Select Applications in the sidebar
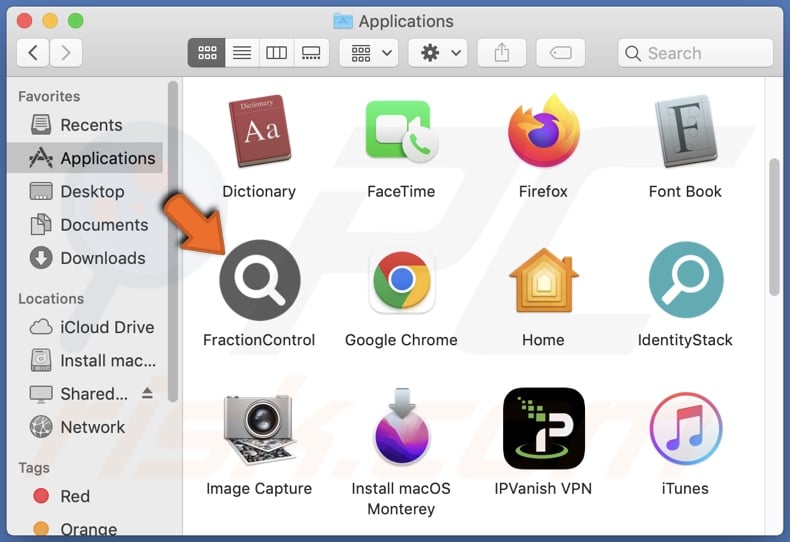 click(x=86, y=158)
